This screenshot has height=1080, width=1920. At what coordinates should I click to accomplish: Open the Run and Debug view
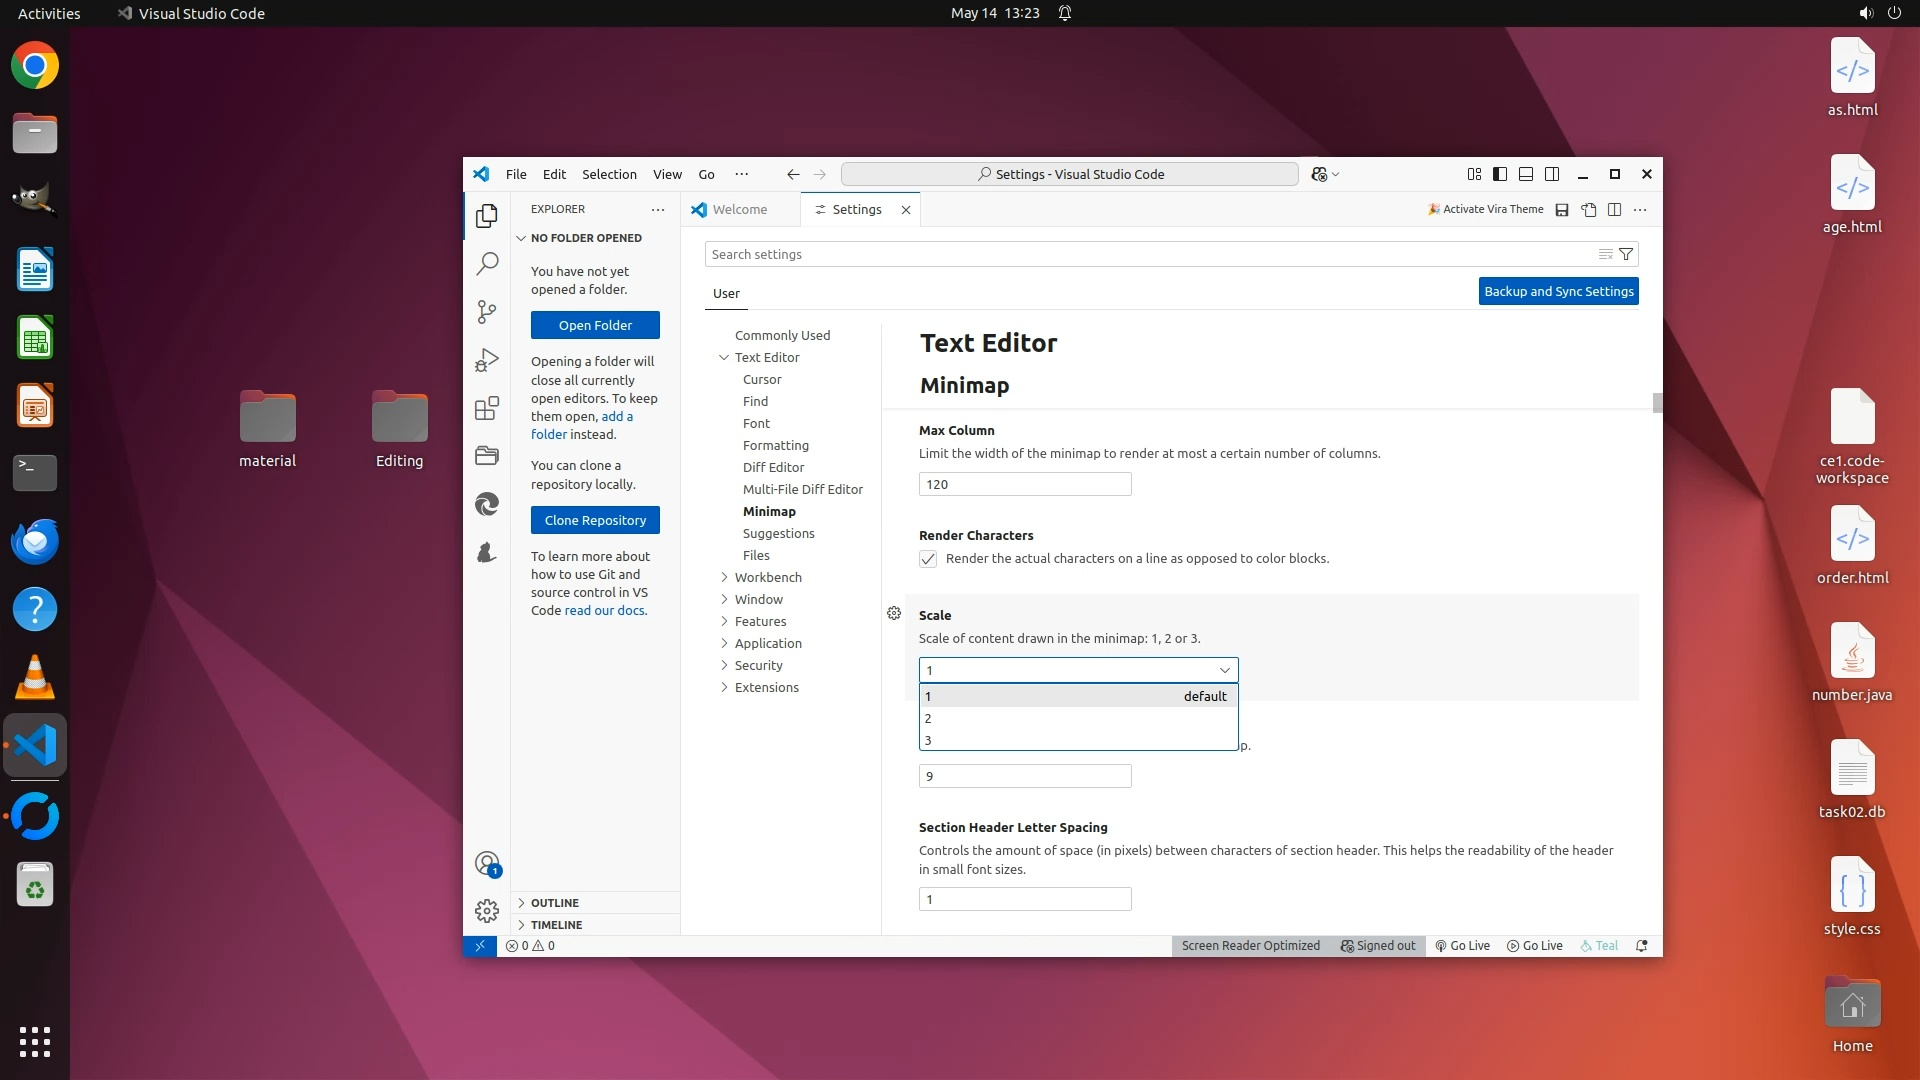point(487,360)
